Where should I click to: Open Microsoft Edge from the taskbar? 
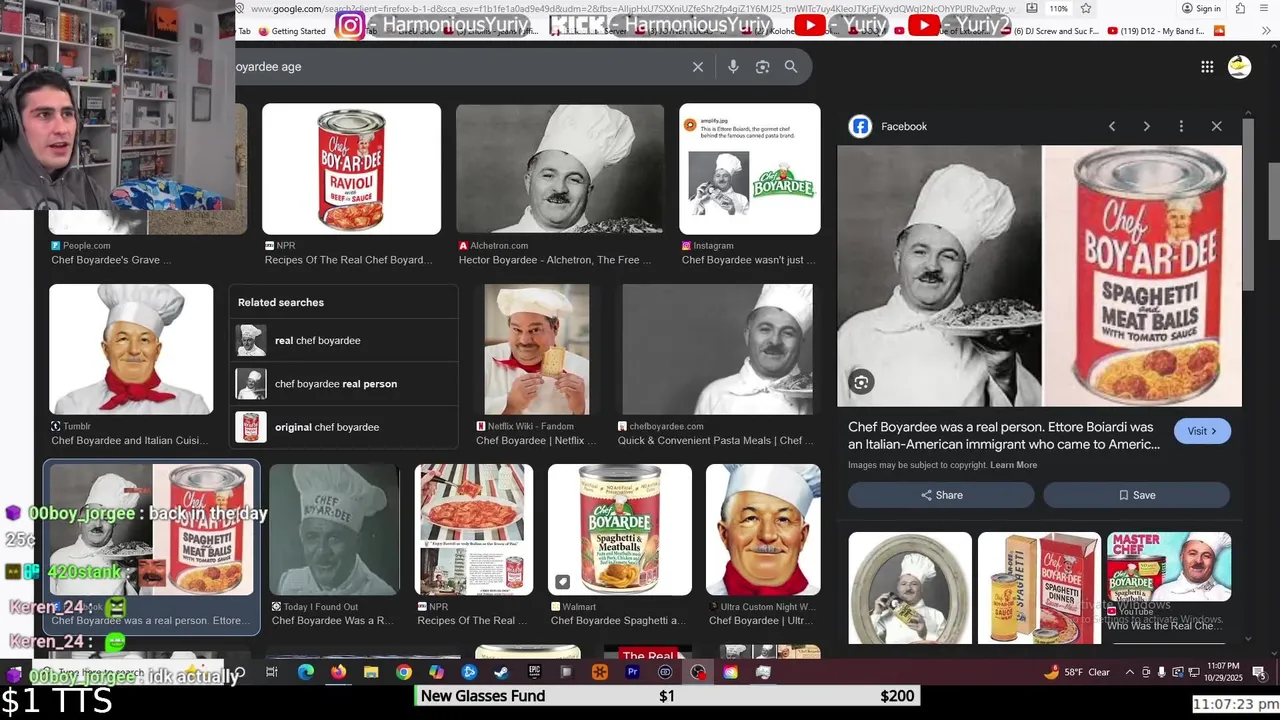point(306,672)
